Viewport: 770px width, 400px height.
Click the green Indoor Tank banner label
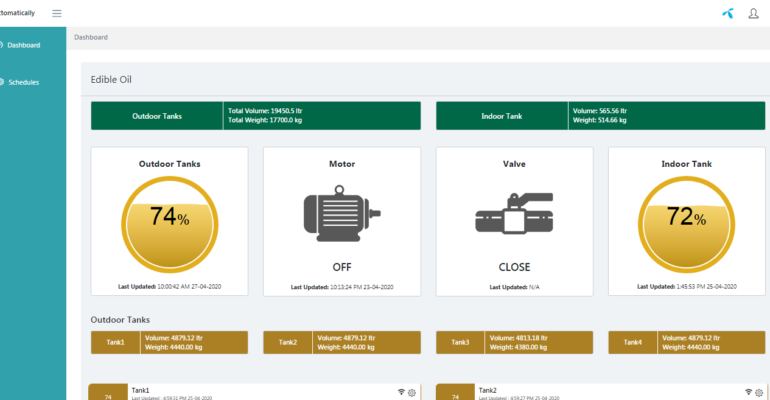point(502,116)
